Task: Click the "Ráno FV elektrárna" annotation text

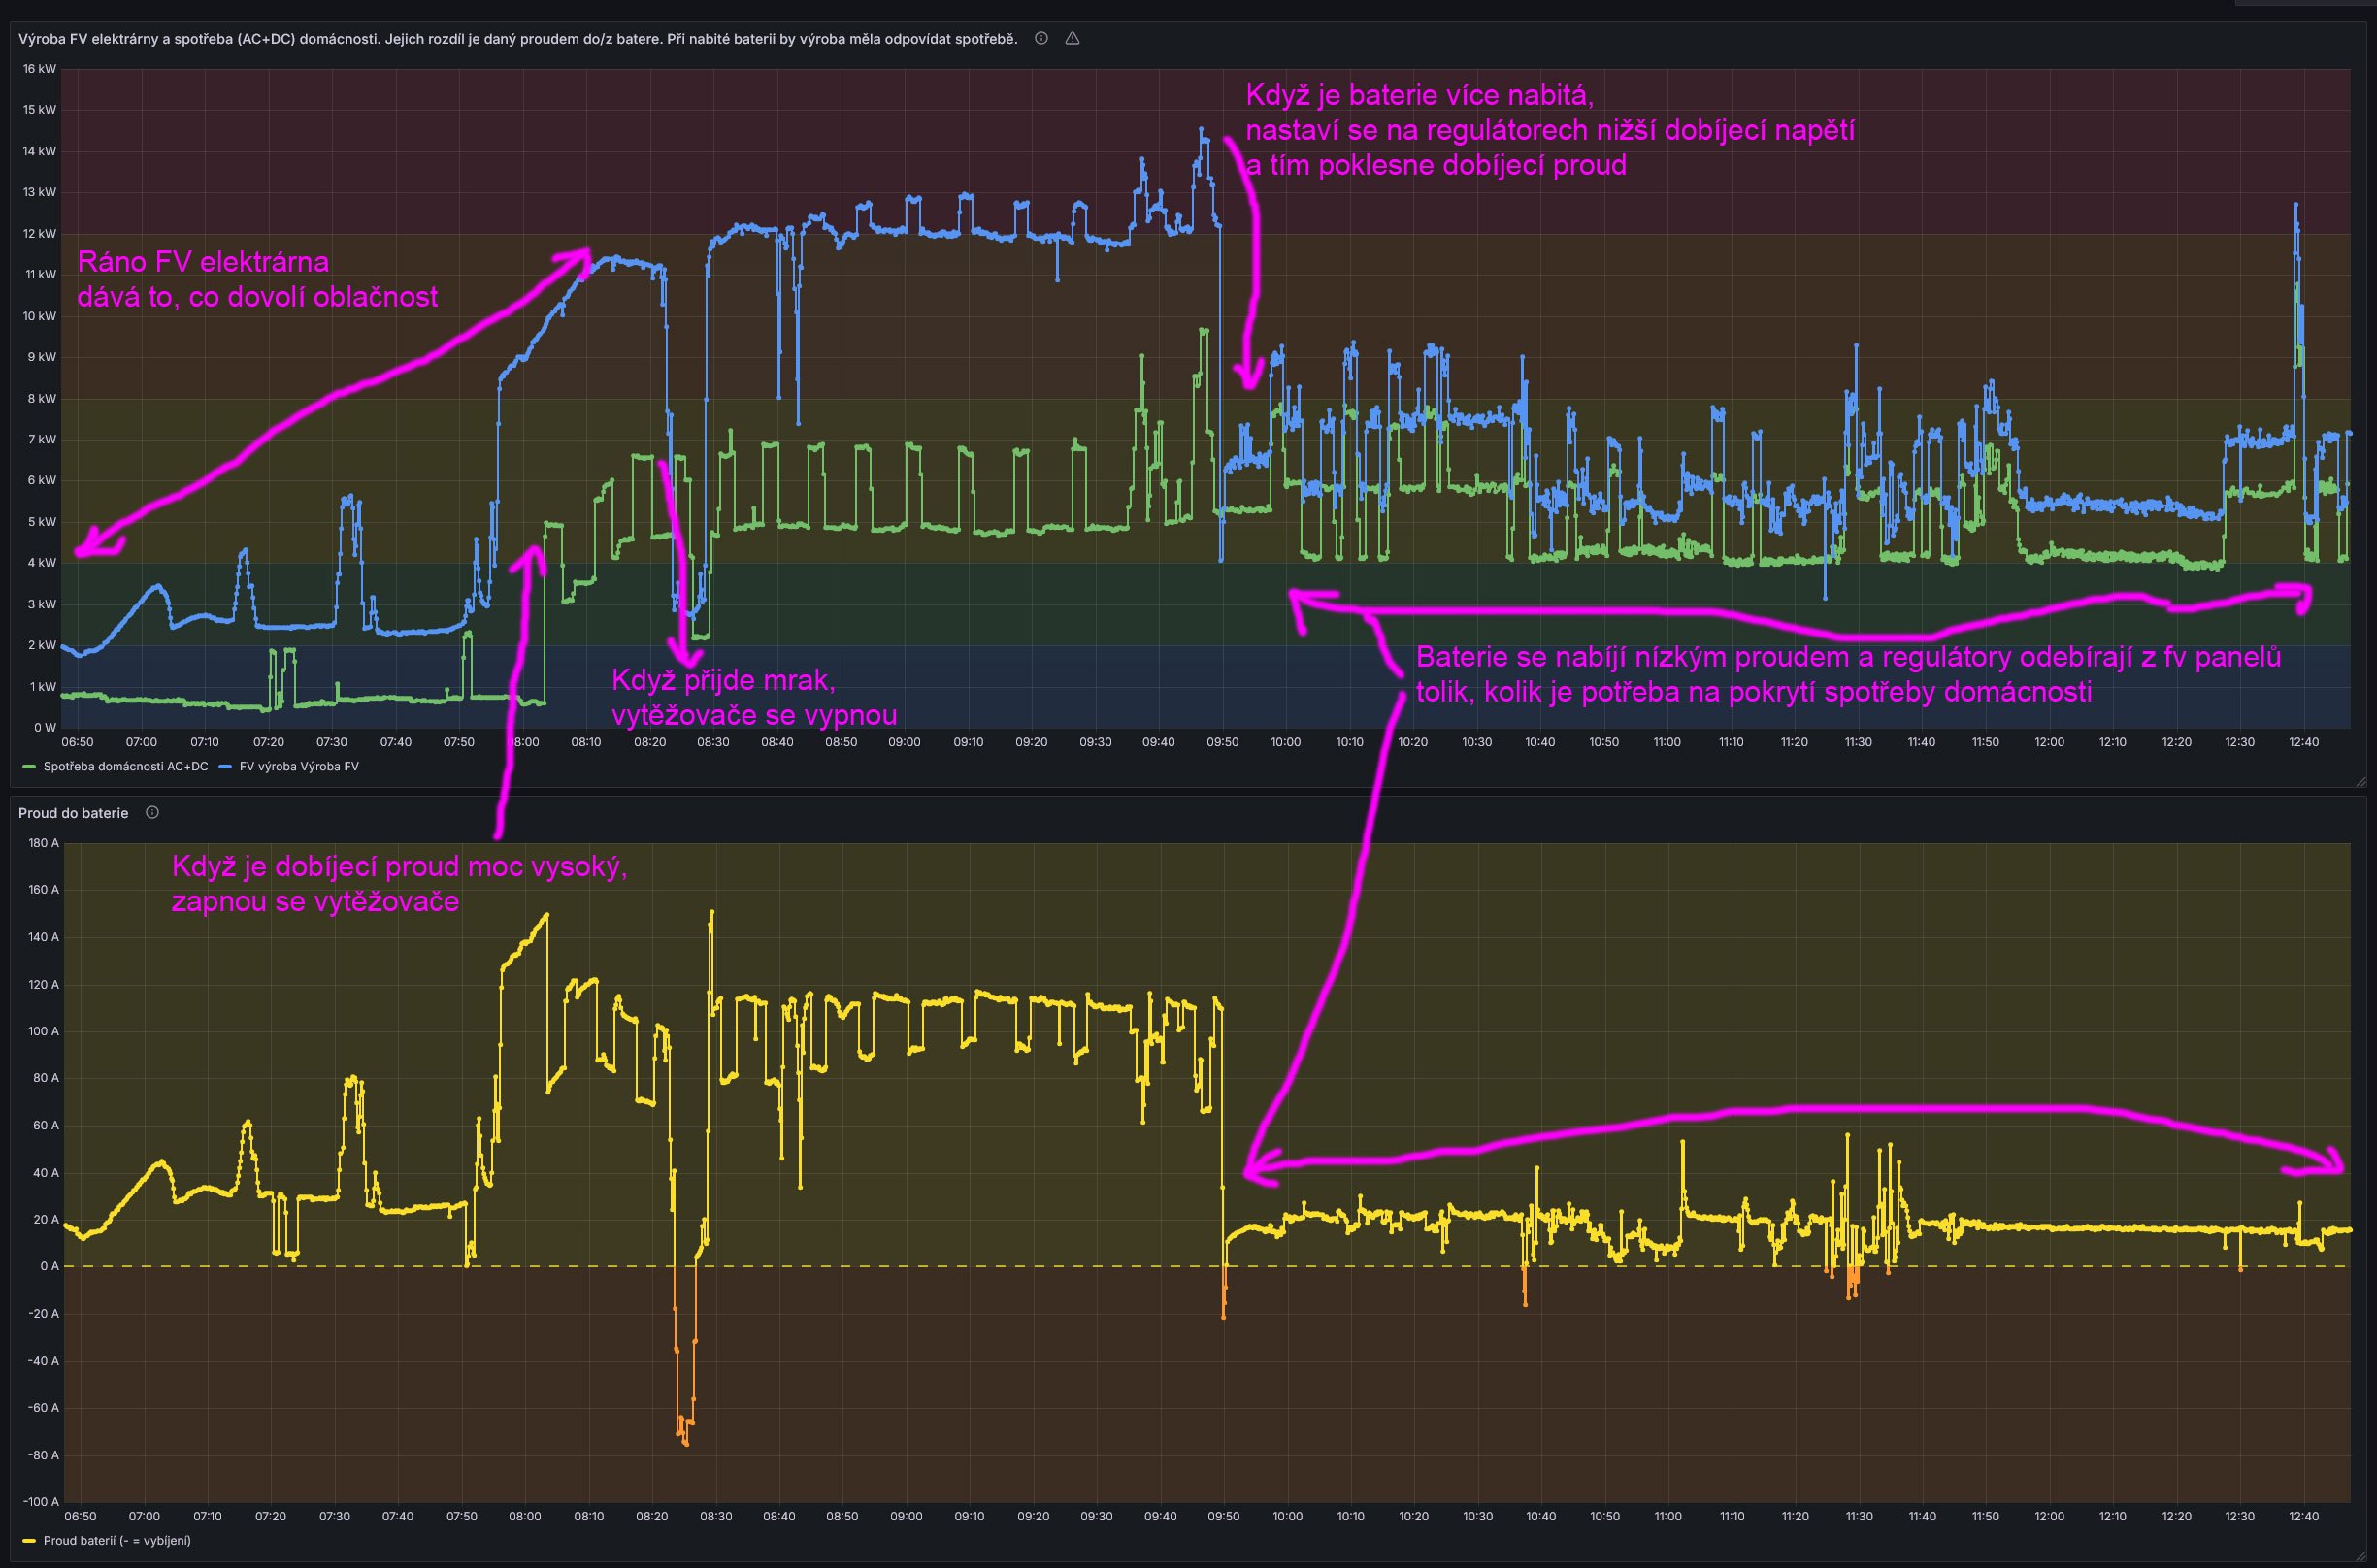Action: 203,262
